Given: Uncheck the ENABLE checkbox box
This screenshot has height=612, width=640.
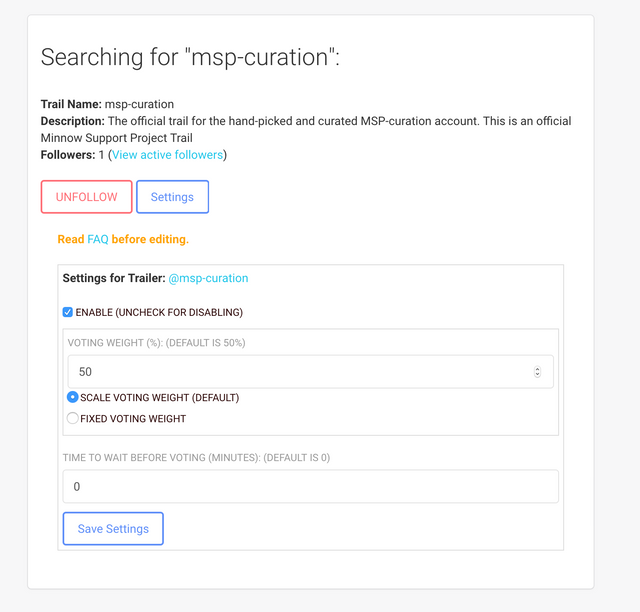Looking at the screenshot, I should (68, 312).
